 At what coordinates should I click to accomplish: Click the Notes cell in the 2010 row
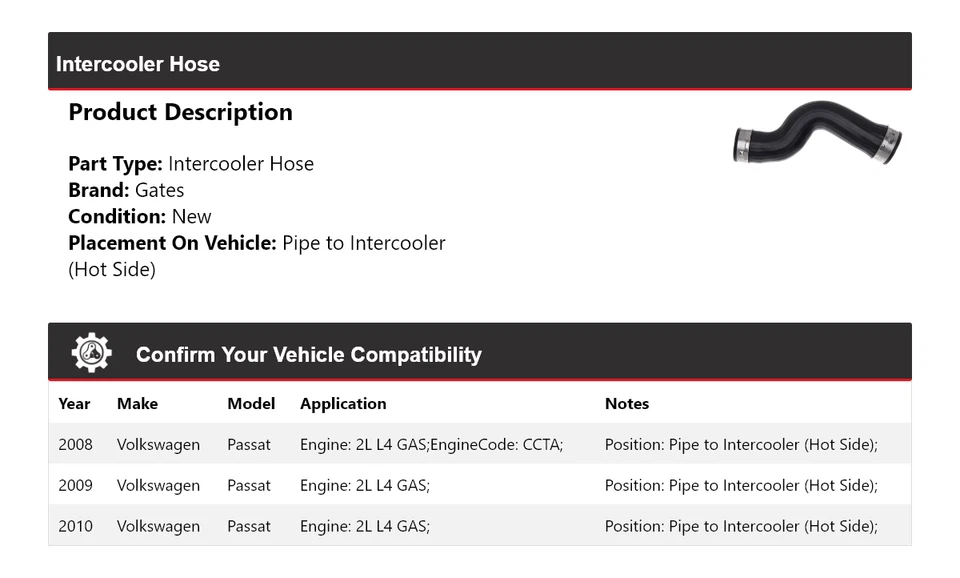pos(741,526)
